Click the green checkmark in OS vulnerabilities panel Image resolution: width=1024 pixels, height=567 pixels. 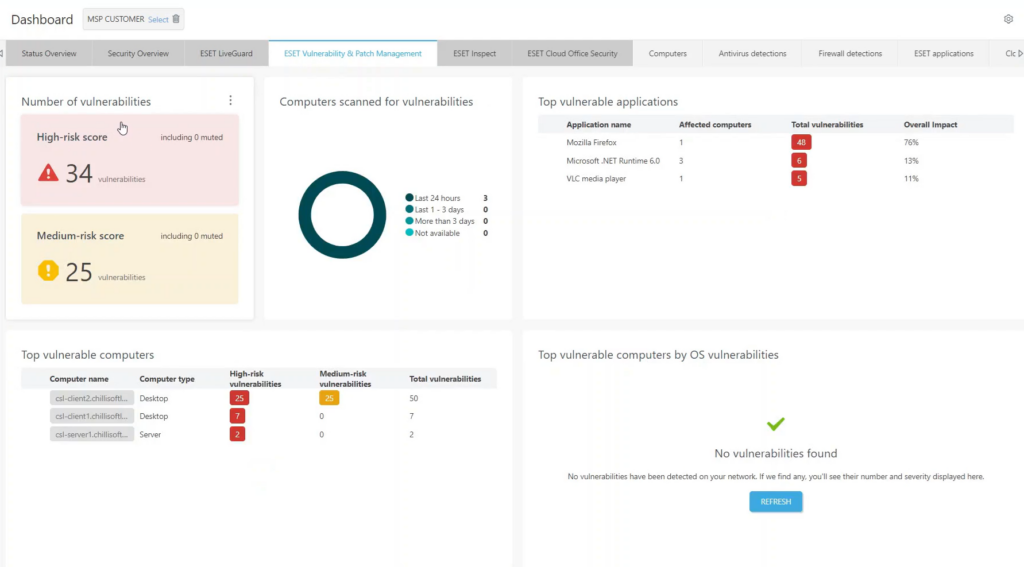[775, 424]
